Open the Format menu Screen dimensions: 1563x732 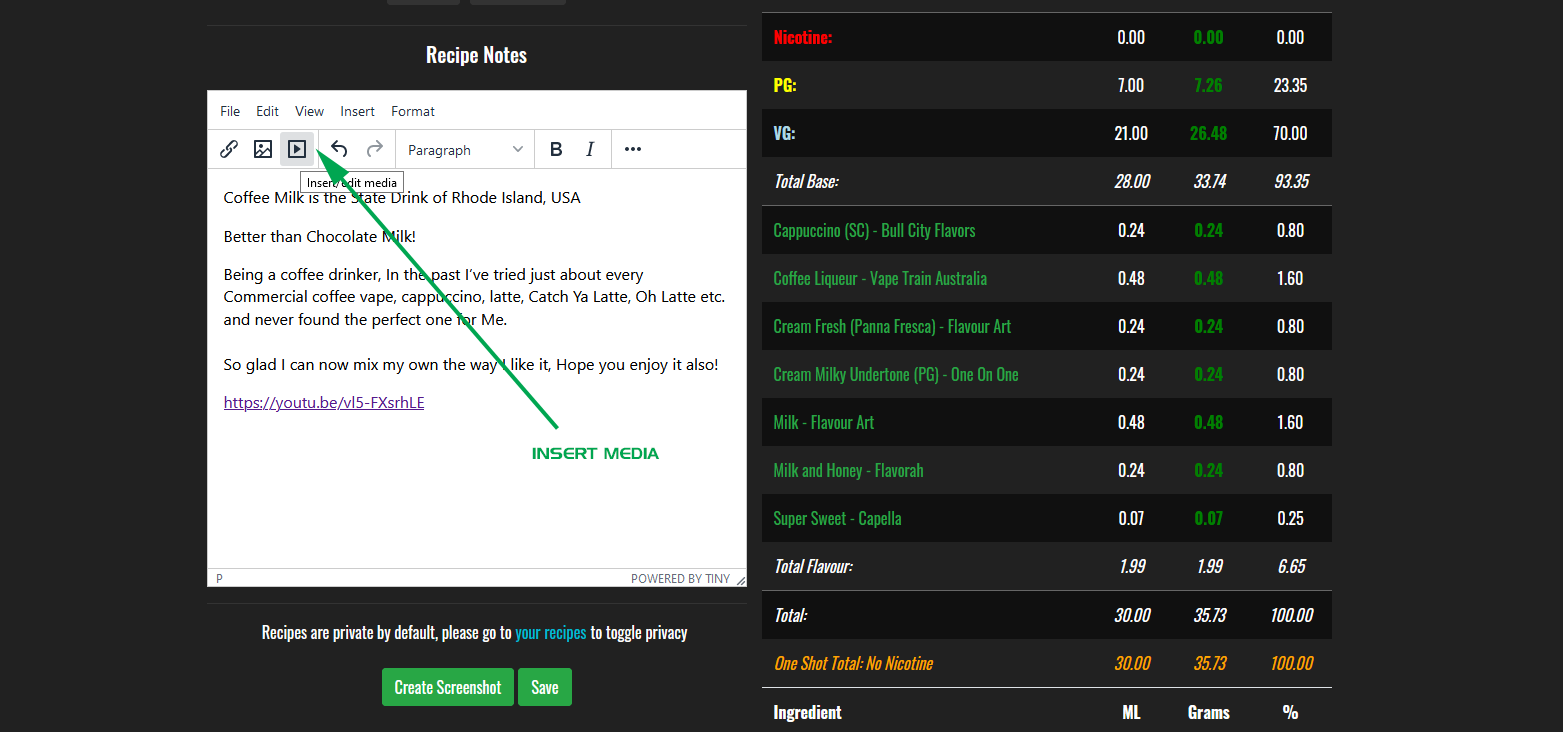coord(413,111)
